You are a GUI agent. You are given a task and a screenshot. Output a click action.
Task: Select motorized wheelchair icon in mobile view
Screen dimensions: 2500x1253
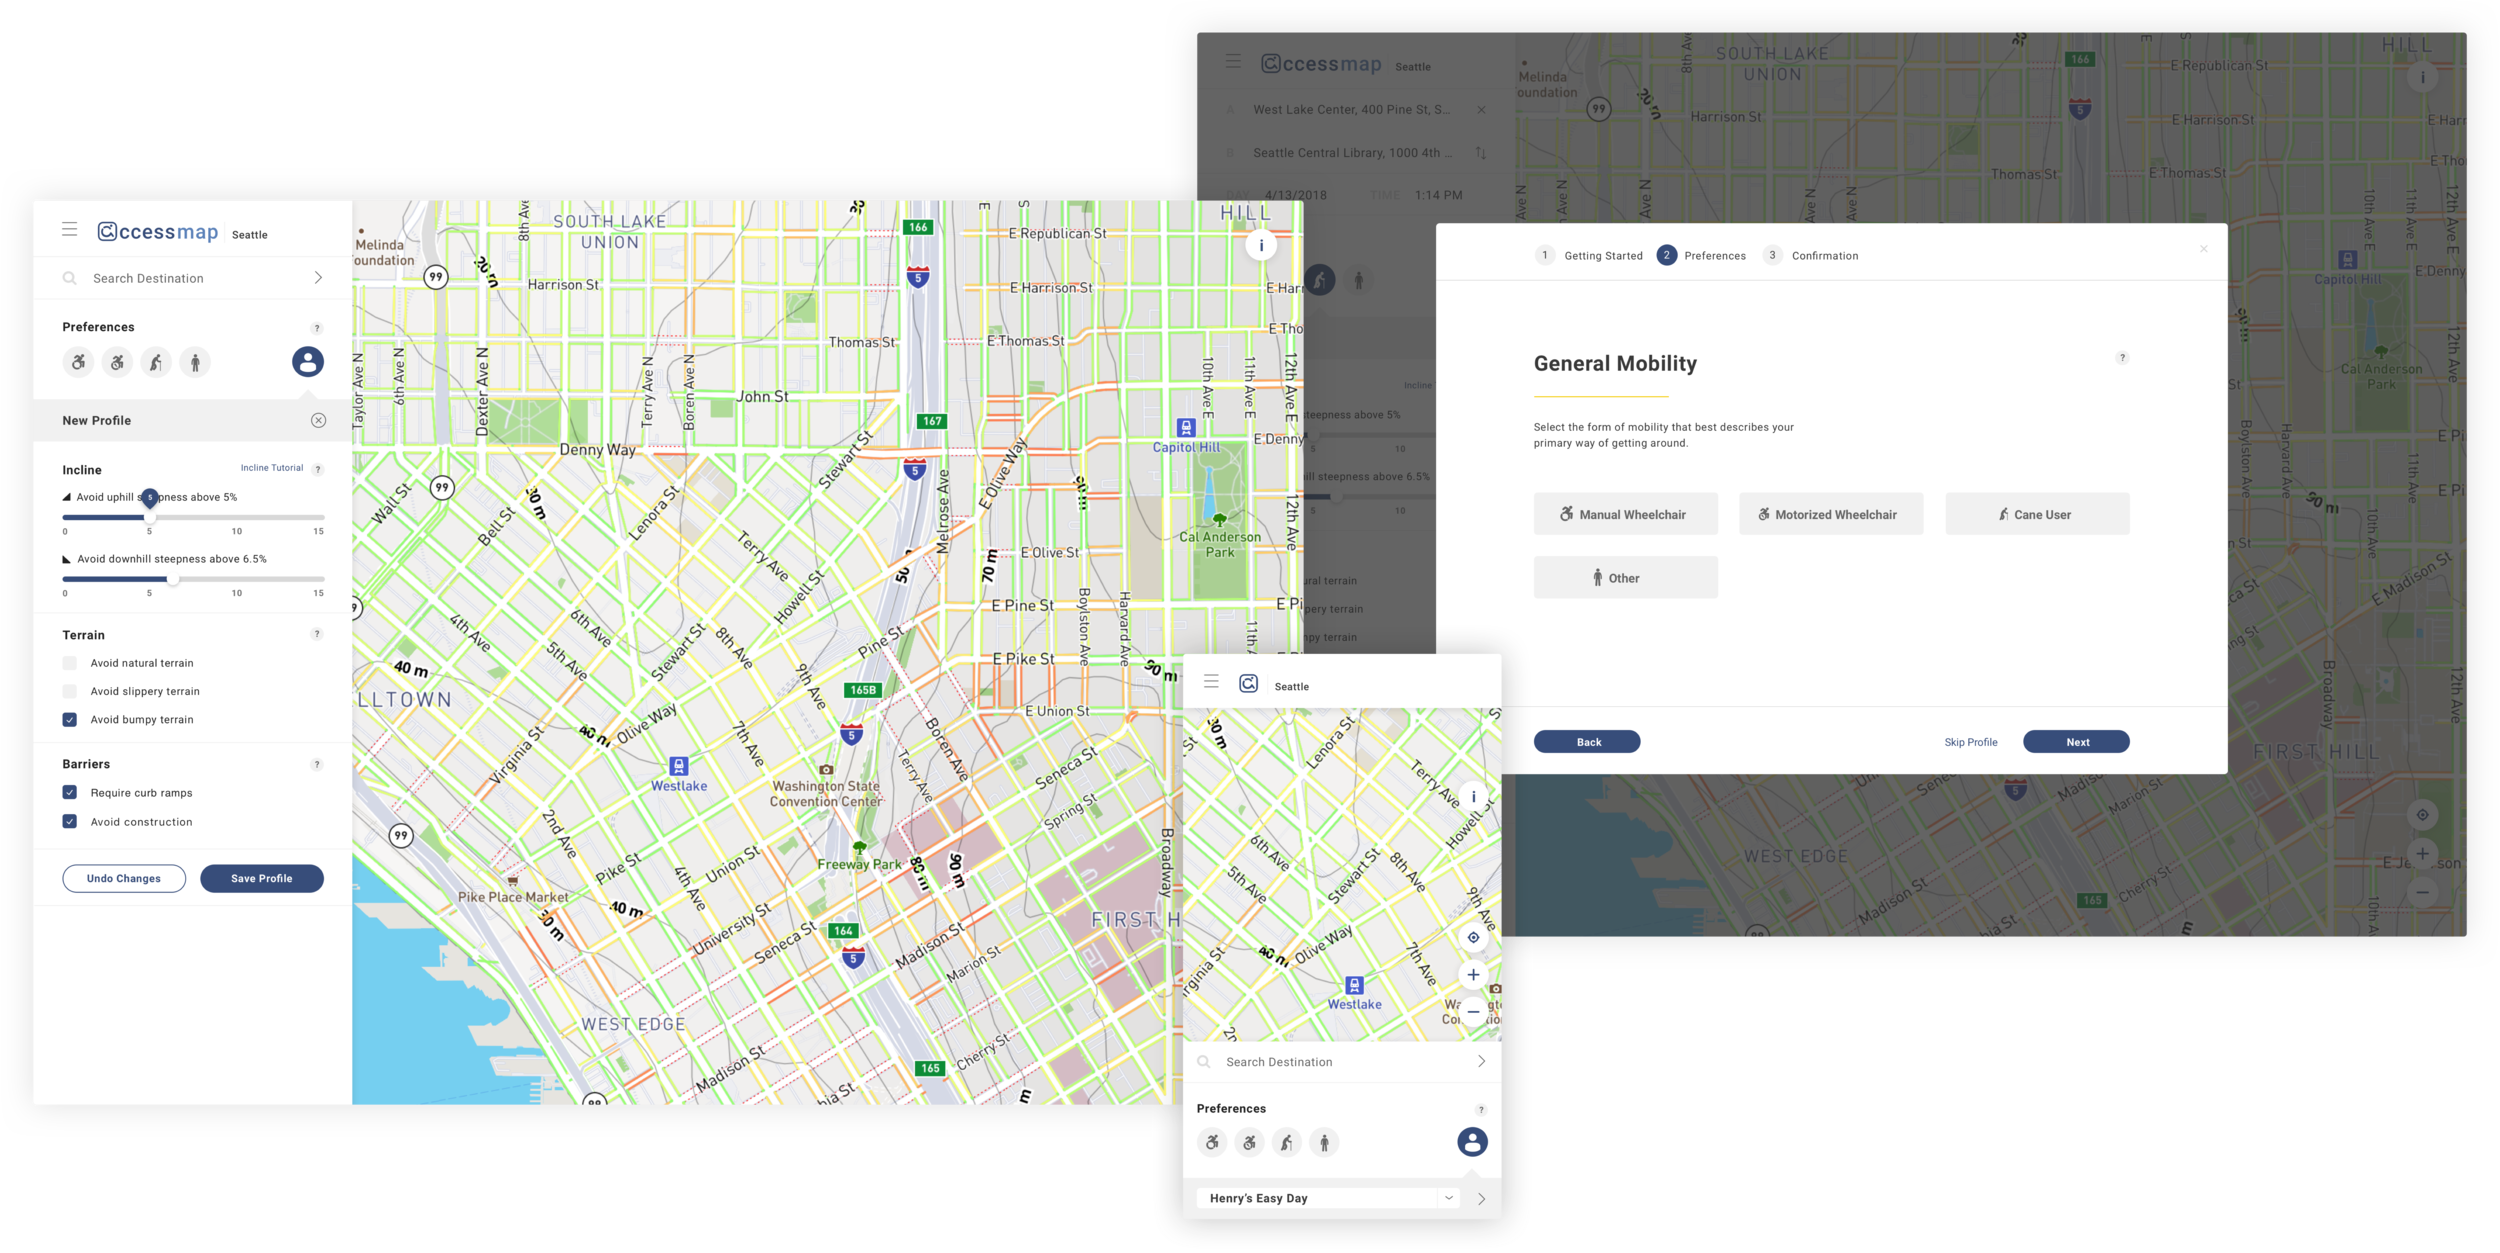click(x=1249, y=1142)
